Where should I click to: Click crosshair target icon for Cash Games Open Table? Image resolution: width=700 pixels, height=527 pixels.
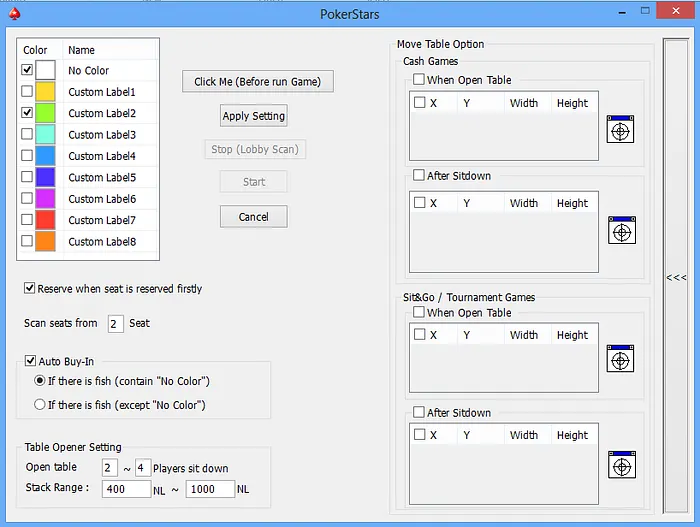pyautogui.click(x=620, y=130)
